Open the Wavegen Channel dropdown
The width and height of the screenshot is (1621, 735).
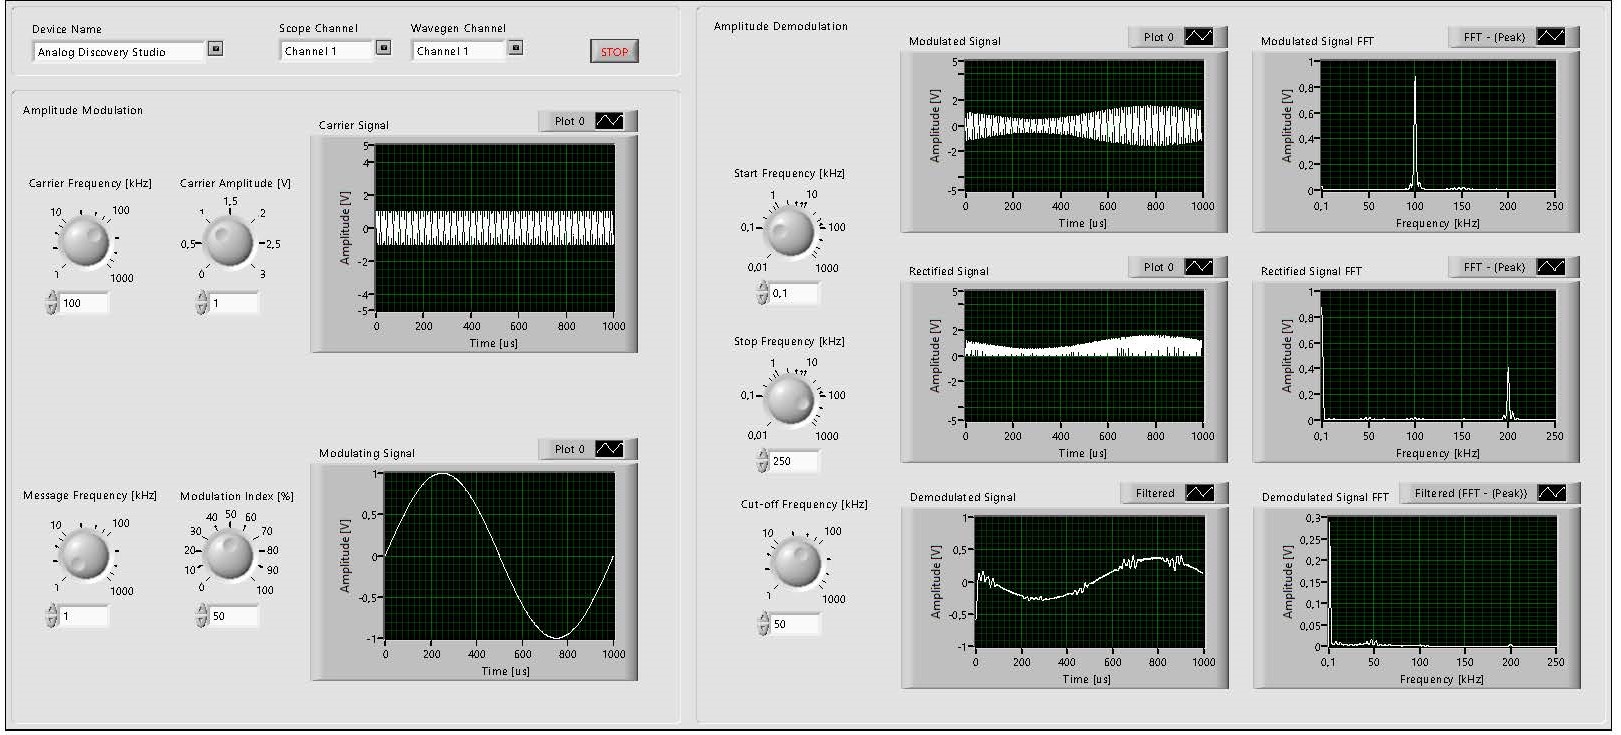[x=515, y=47]
